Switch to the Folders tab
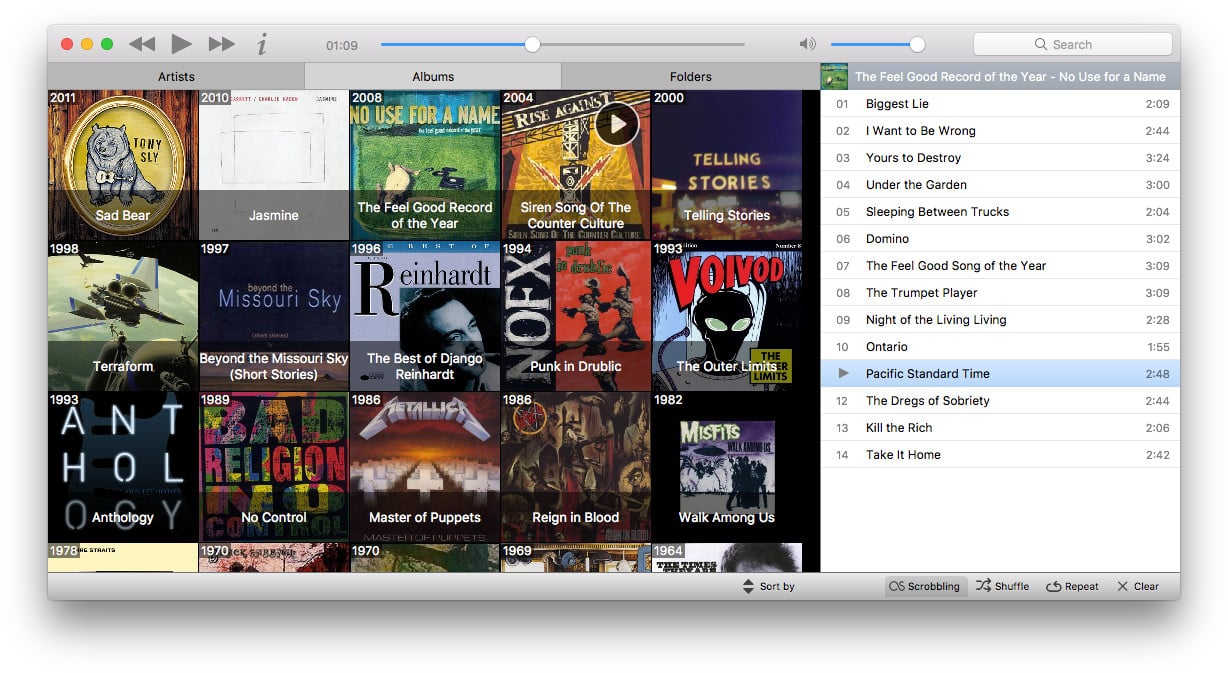This screenshot has height=673, width=1228. click(691, 77)
